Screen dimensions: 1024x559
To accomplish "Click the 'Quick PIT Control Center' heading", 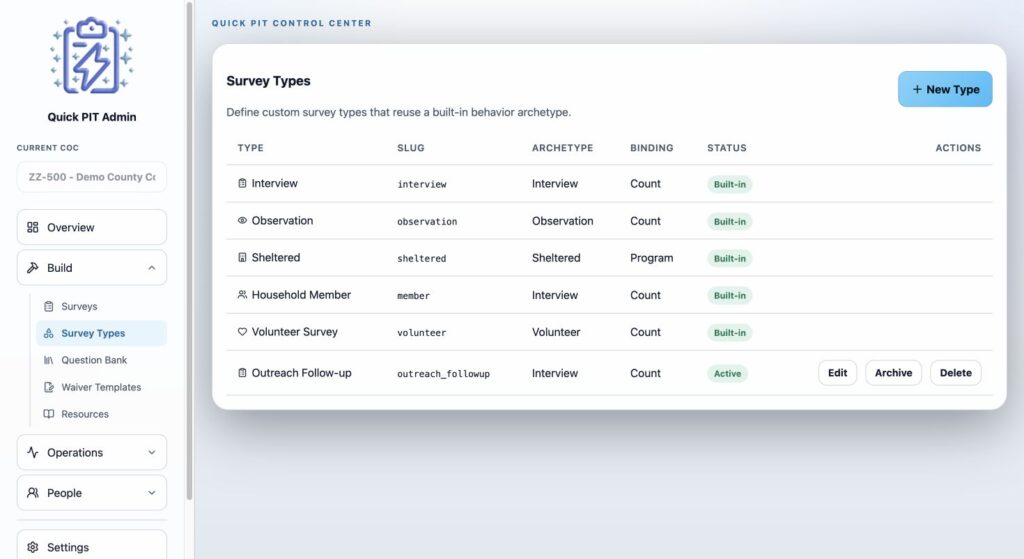I will tap(291, 23).
